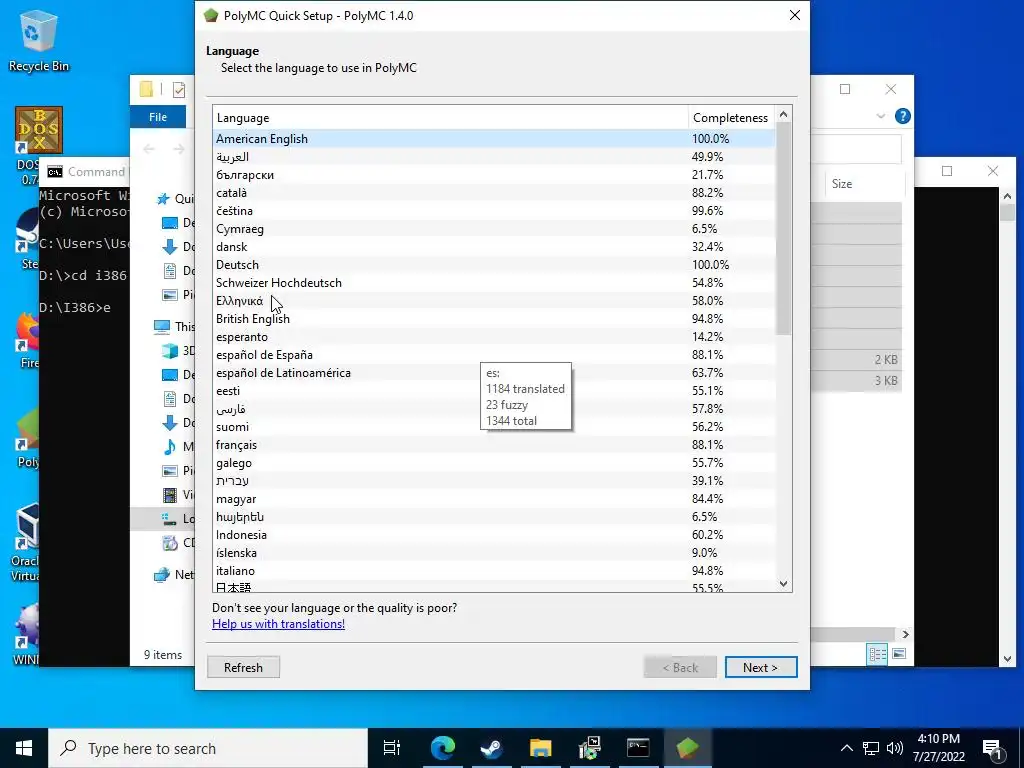Screen dimensions: 1024x768
Task: Select Schweizer Hochdeutsch language row
Action: click(x=494, y=283)
